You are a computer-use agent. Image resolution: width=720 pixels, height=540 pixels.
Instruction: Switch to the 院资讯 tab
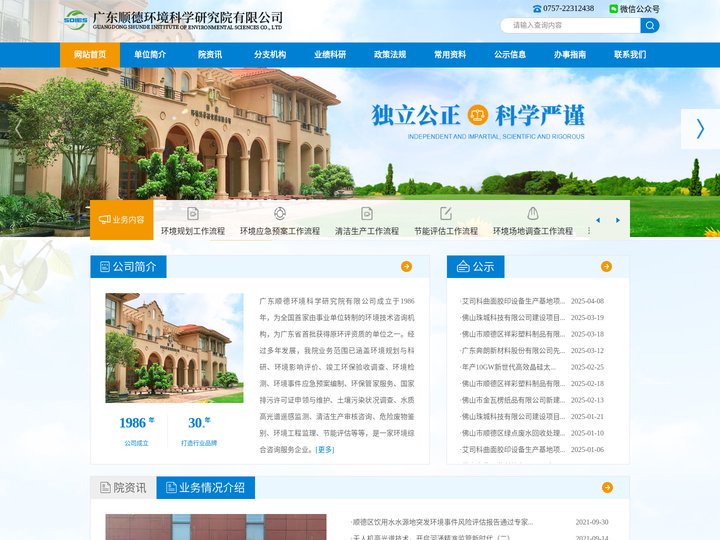click(x=123, y=488)
